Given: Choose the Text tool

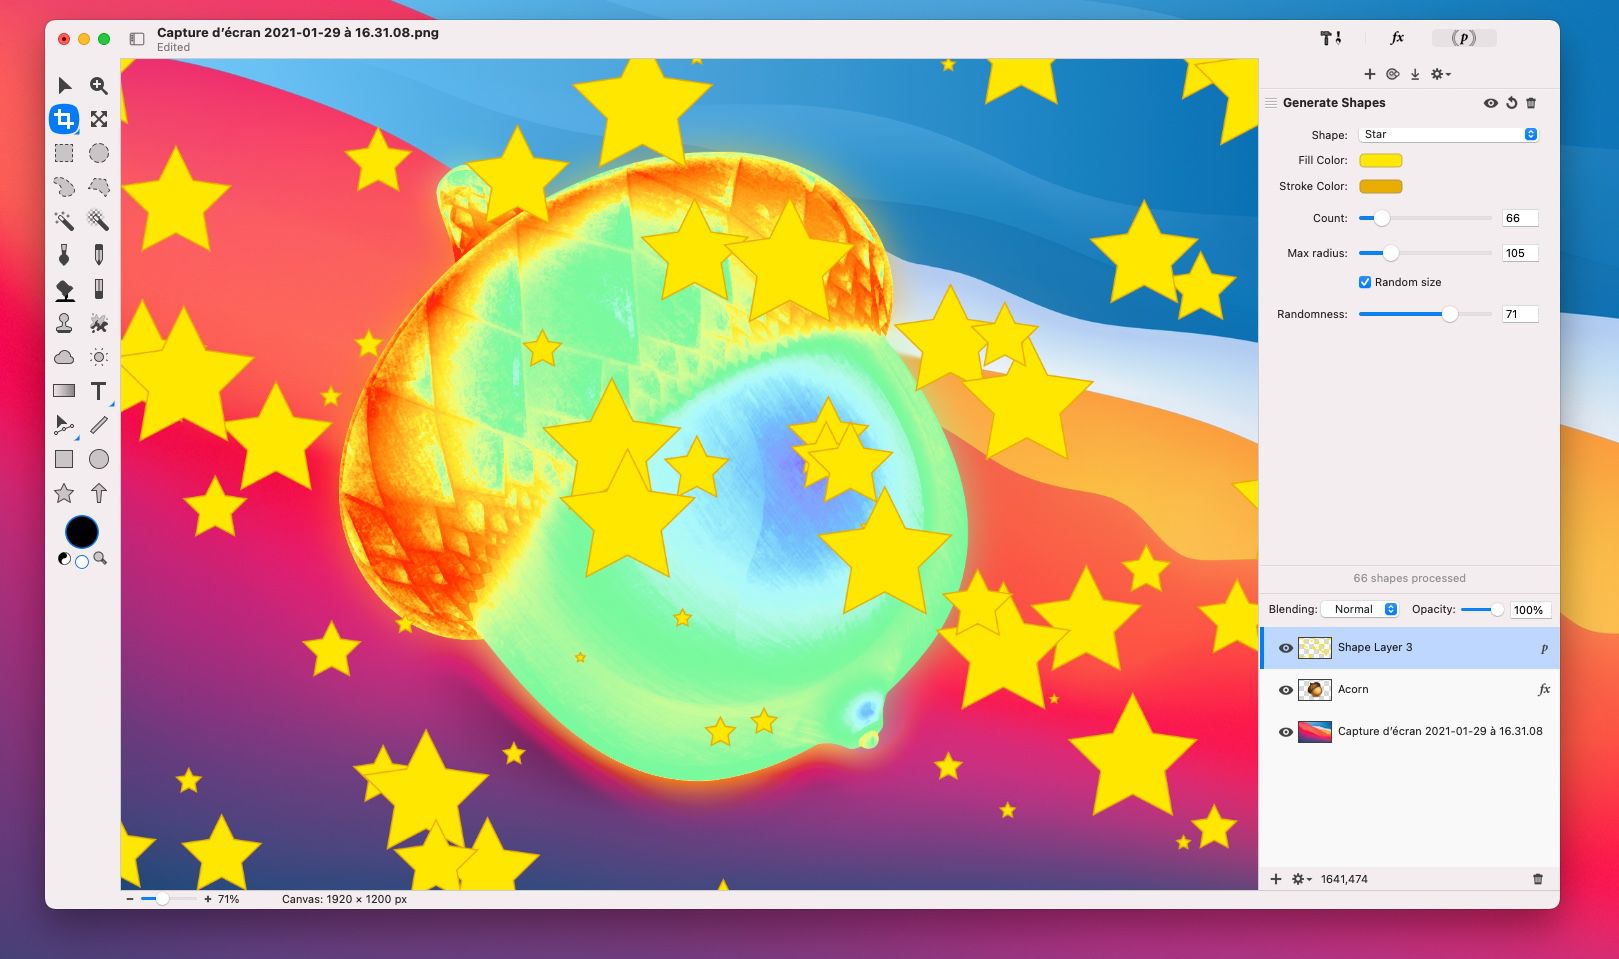Looking at the screenshot, I should point(98,391).
